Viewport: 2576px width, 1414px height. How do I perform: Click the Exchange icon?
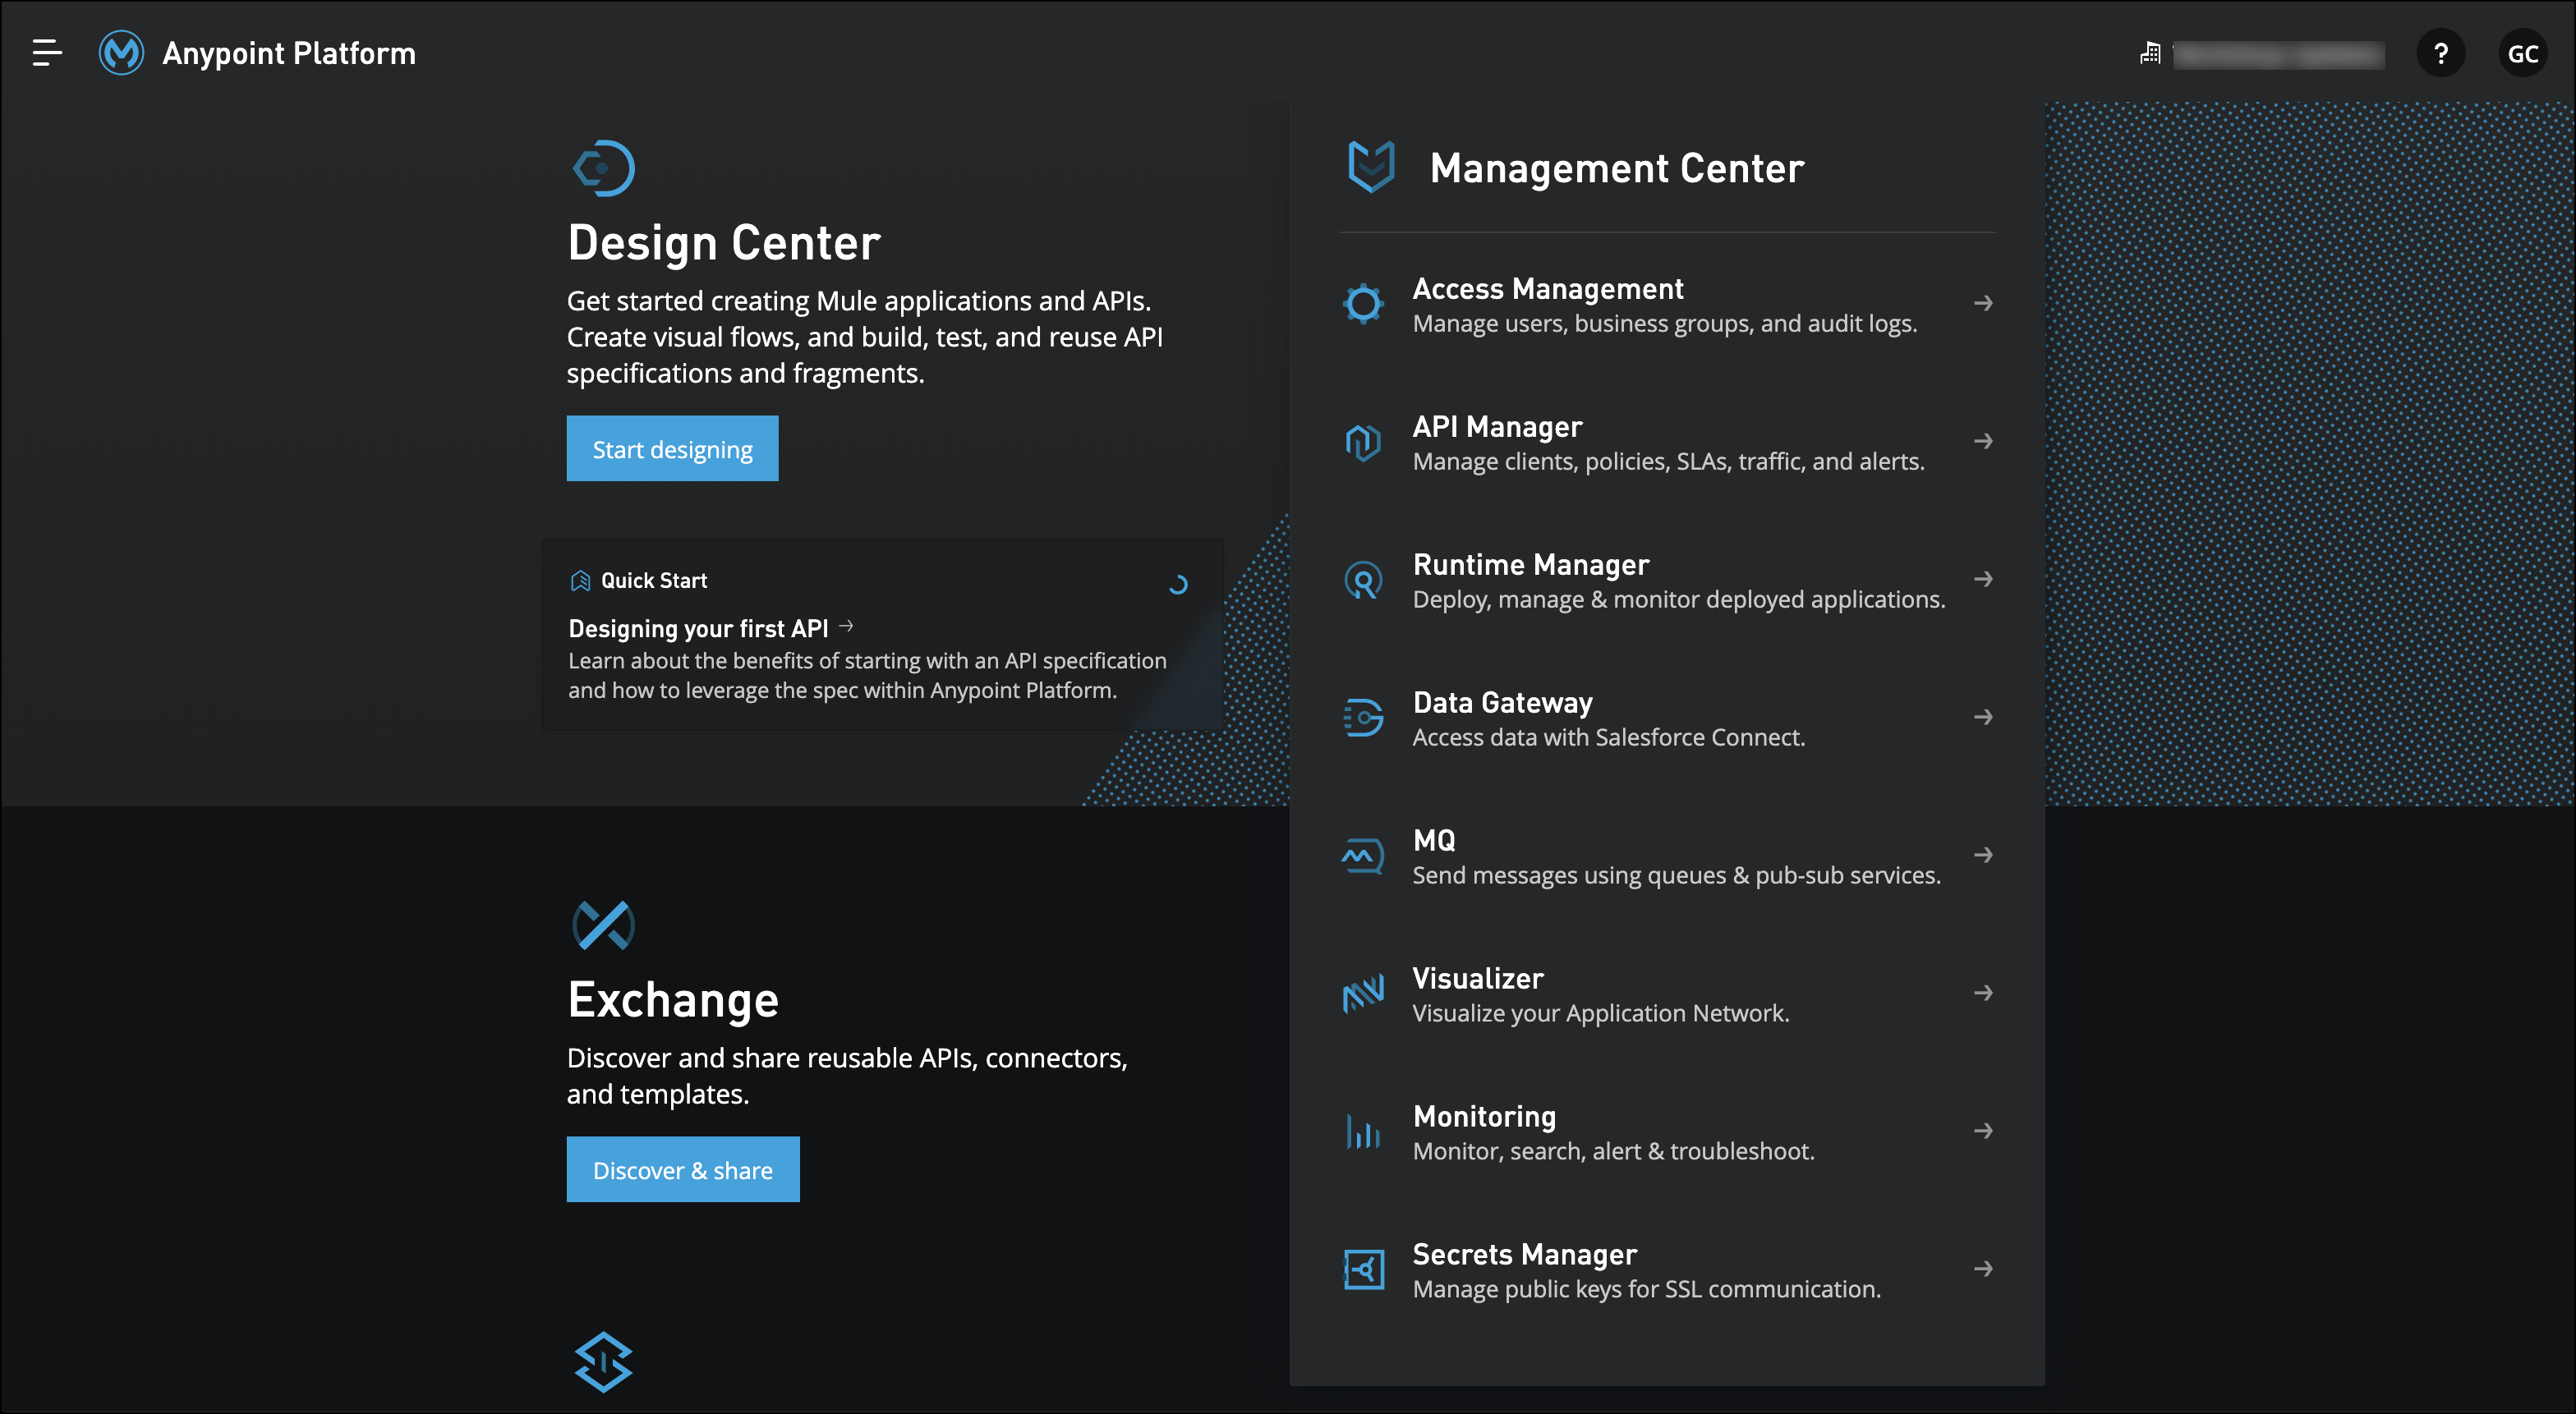click(603, 925)
